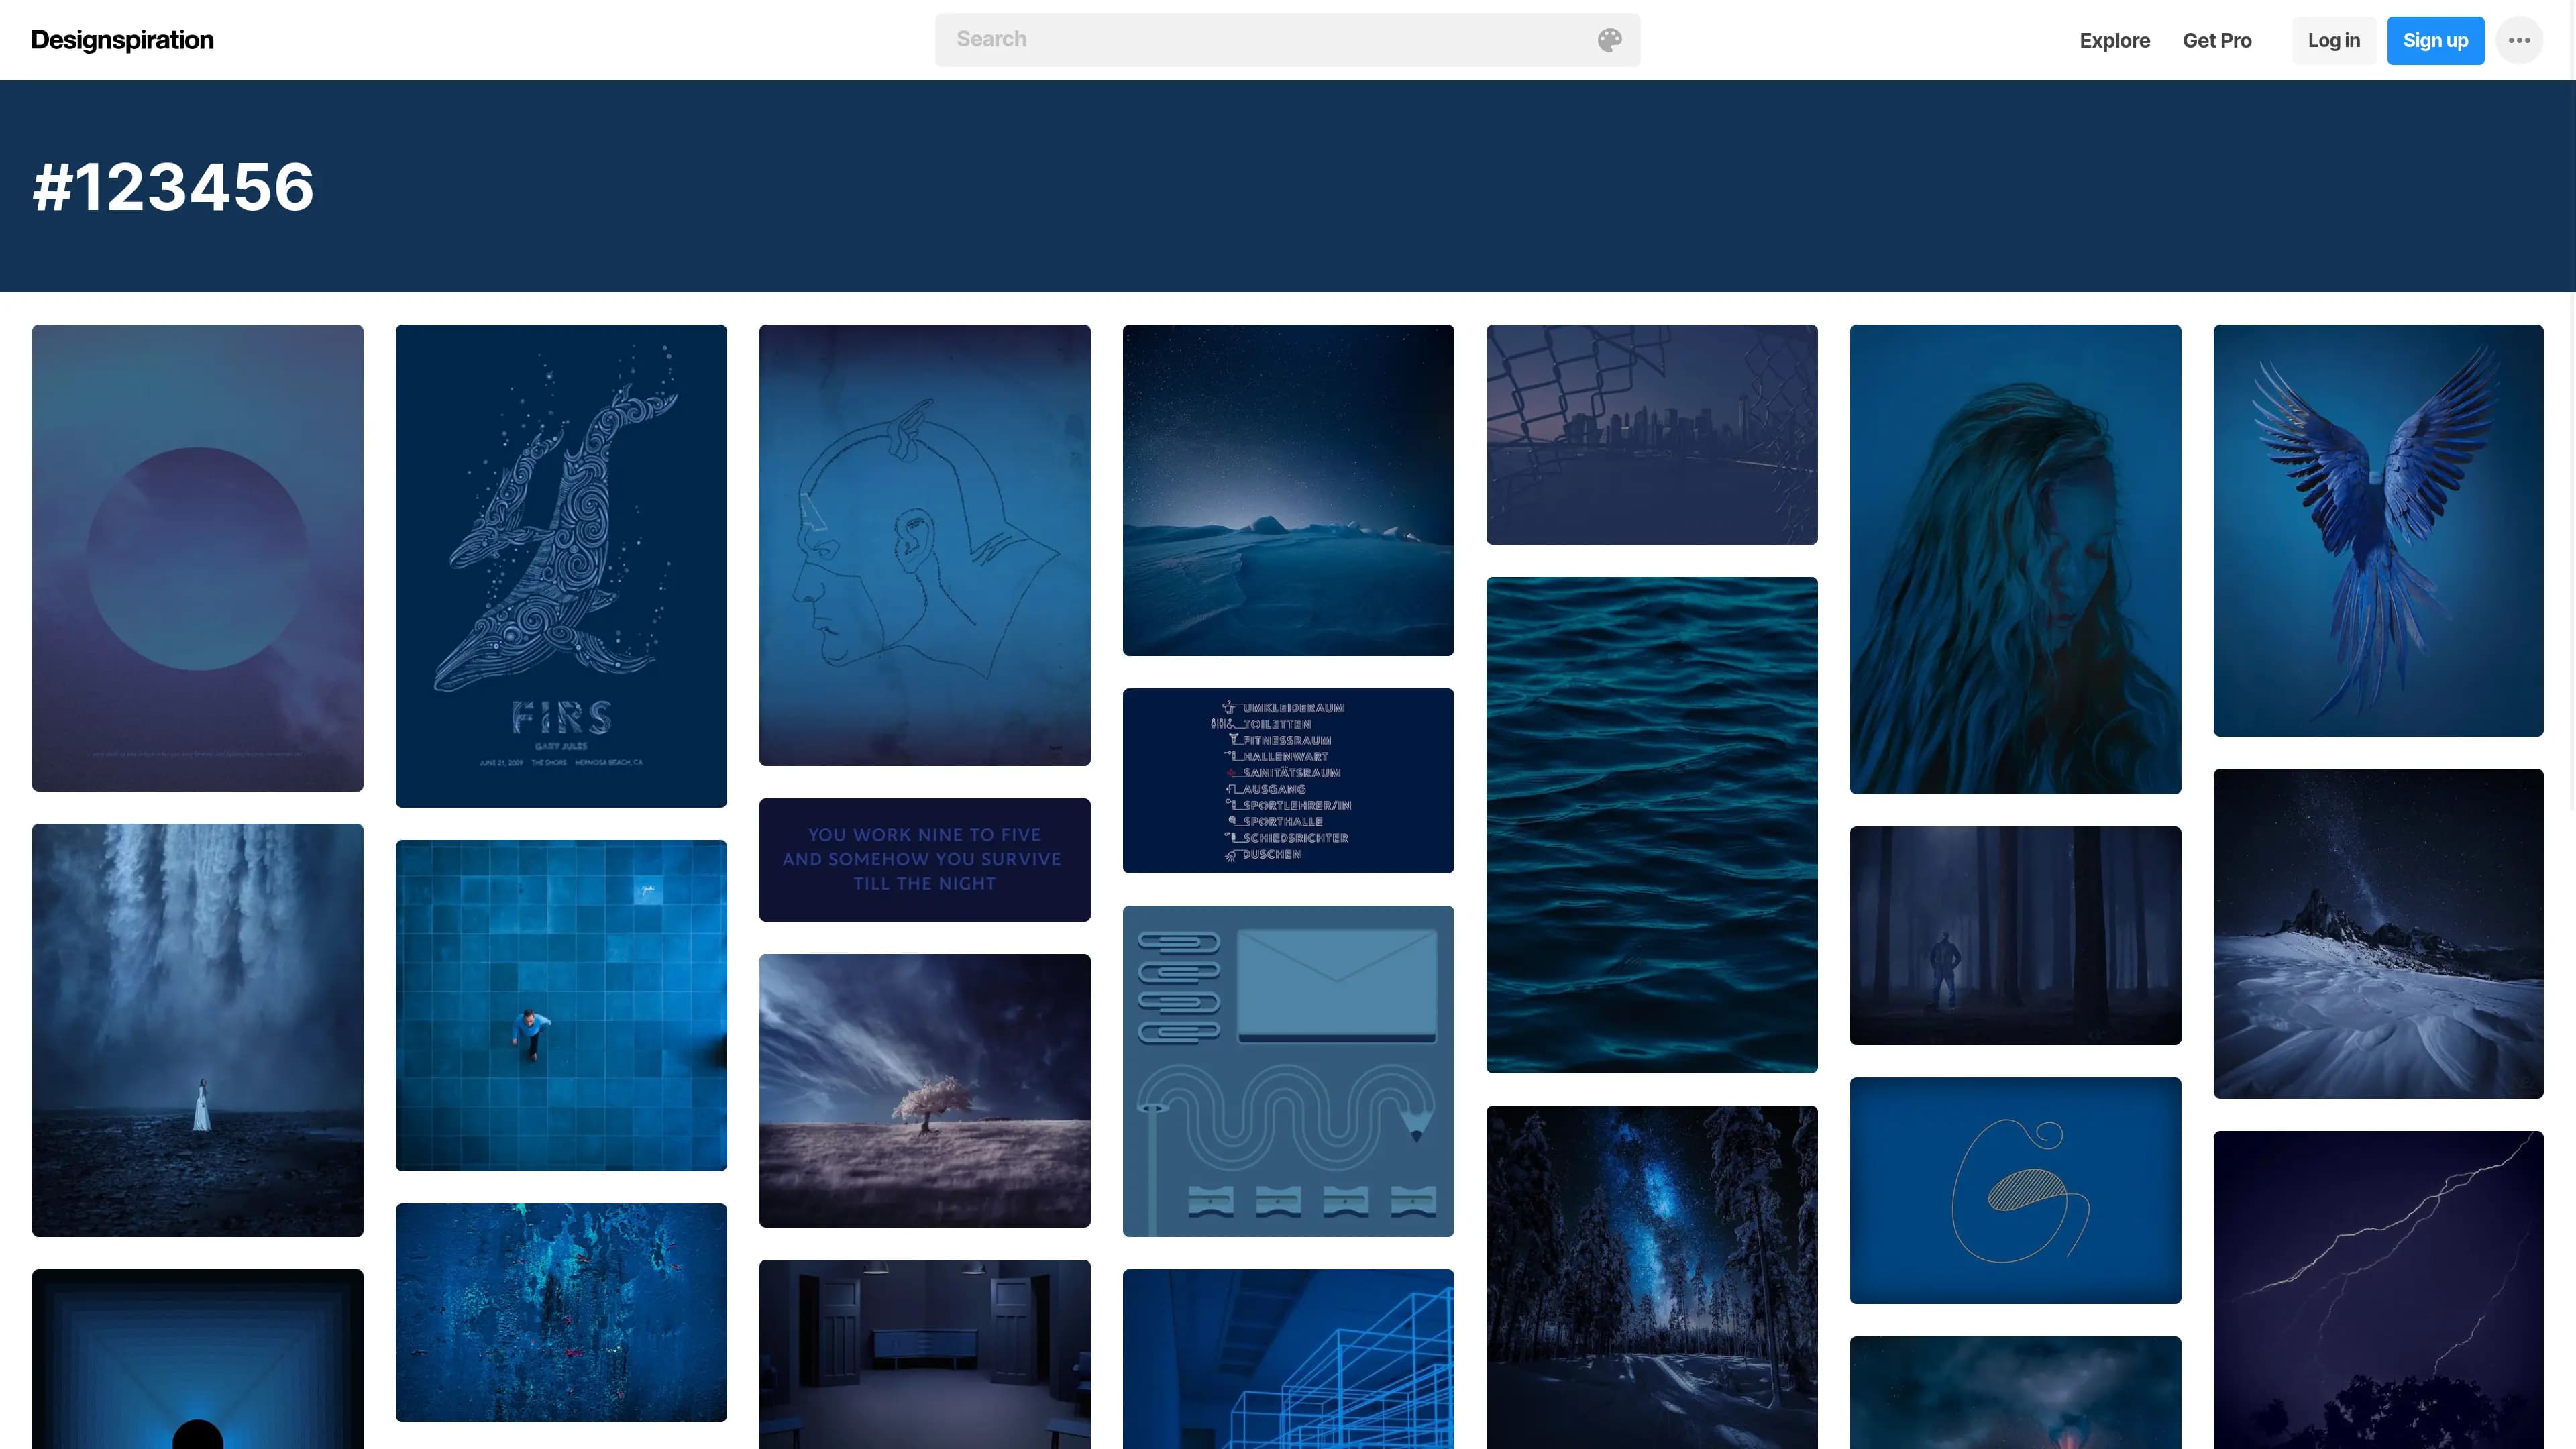Image resolution: width=2576 pixels, height=1449 pixels.
Task: Open the woman in white dress waterfall thumbnail
Action: point(197,1030)
